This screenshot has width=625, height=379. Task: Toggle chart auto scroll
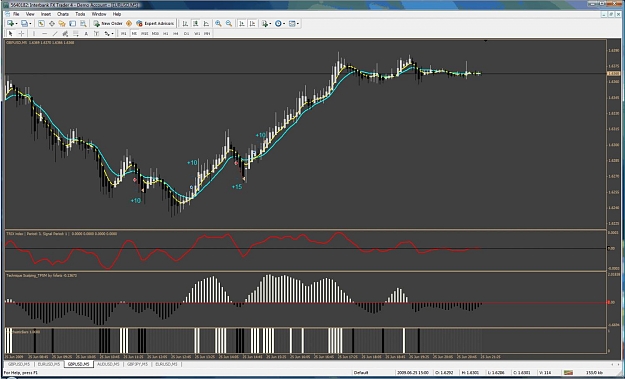click(242, 24)
